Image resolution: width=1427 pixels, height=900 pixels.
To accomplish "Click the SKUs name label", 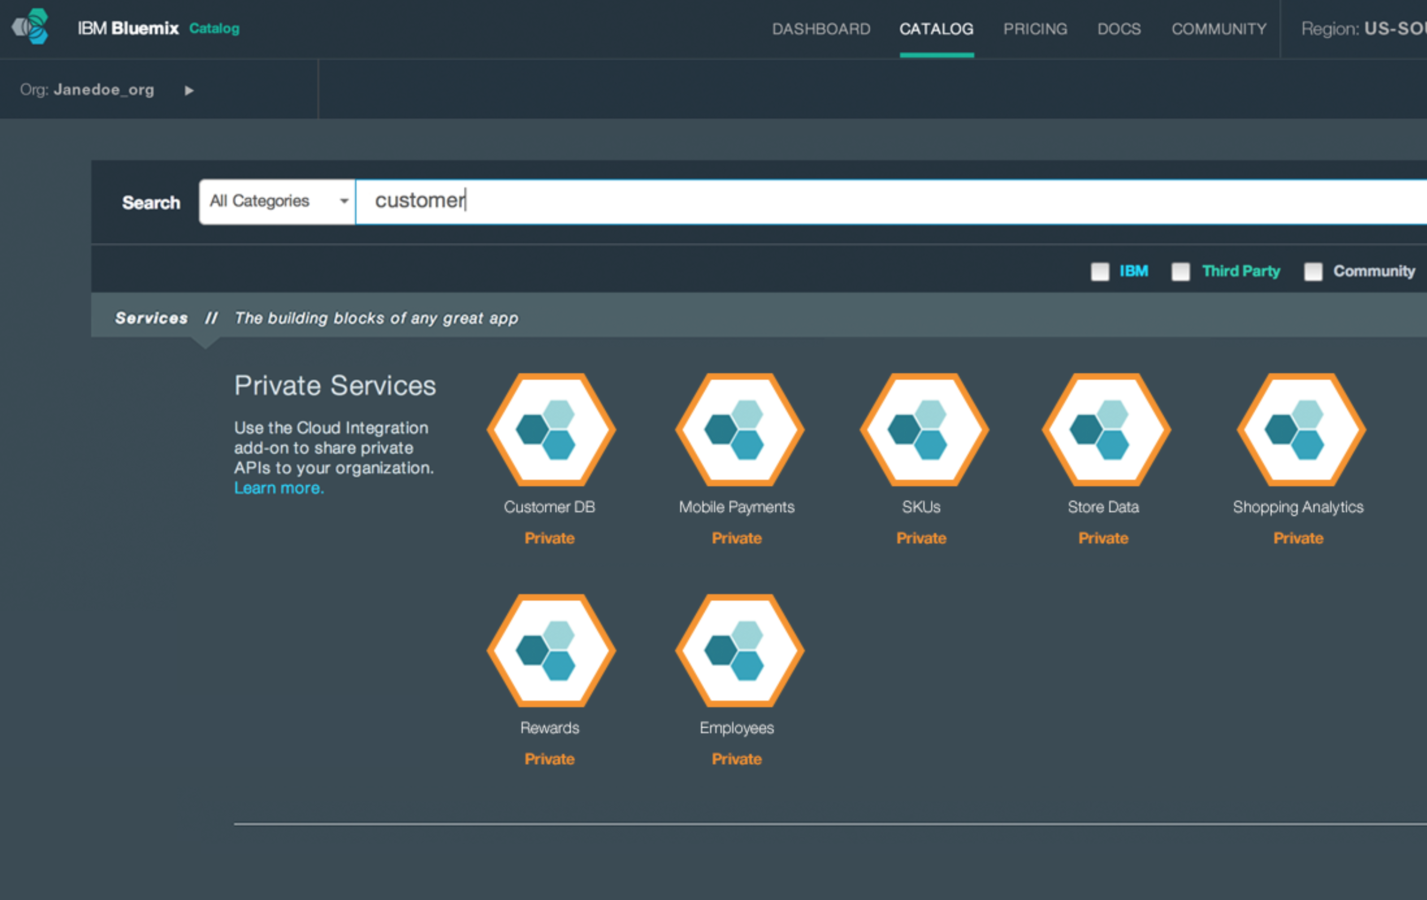I will pos(921,507).
